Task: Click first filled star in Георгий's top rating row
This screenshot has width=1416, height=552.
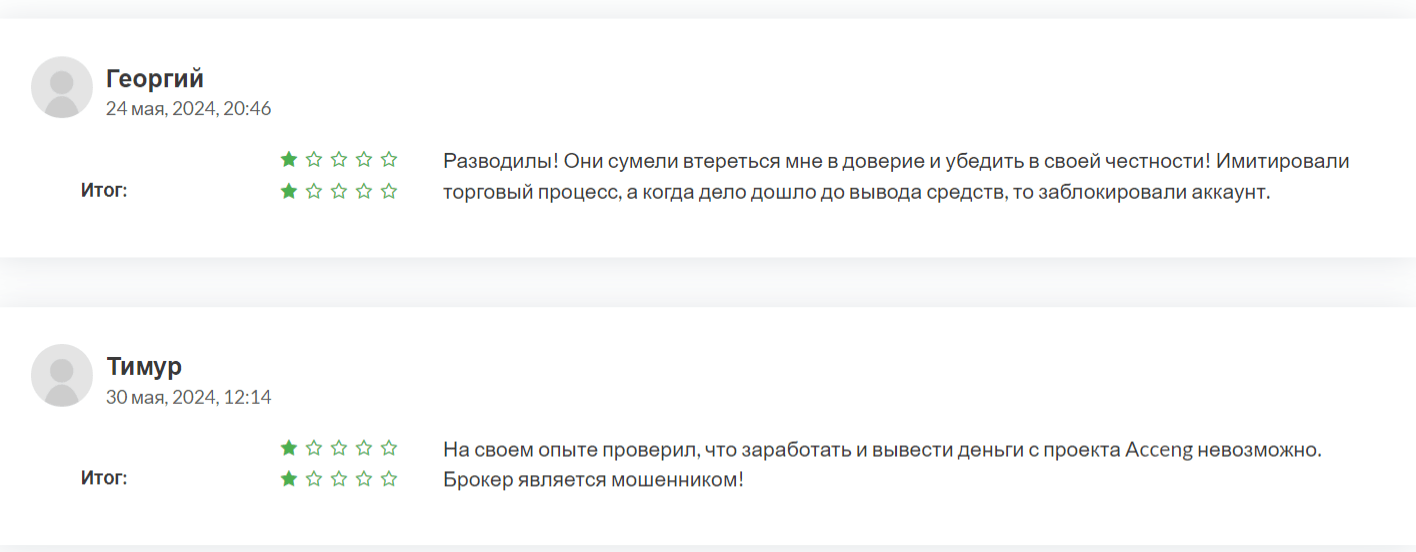Action: coord(289,159)
